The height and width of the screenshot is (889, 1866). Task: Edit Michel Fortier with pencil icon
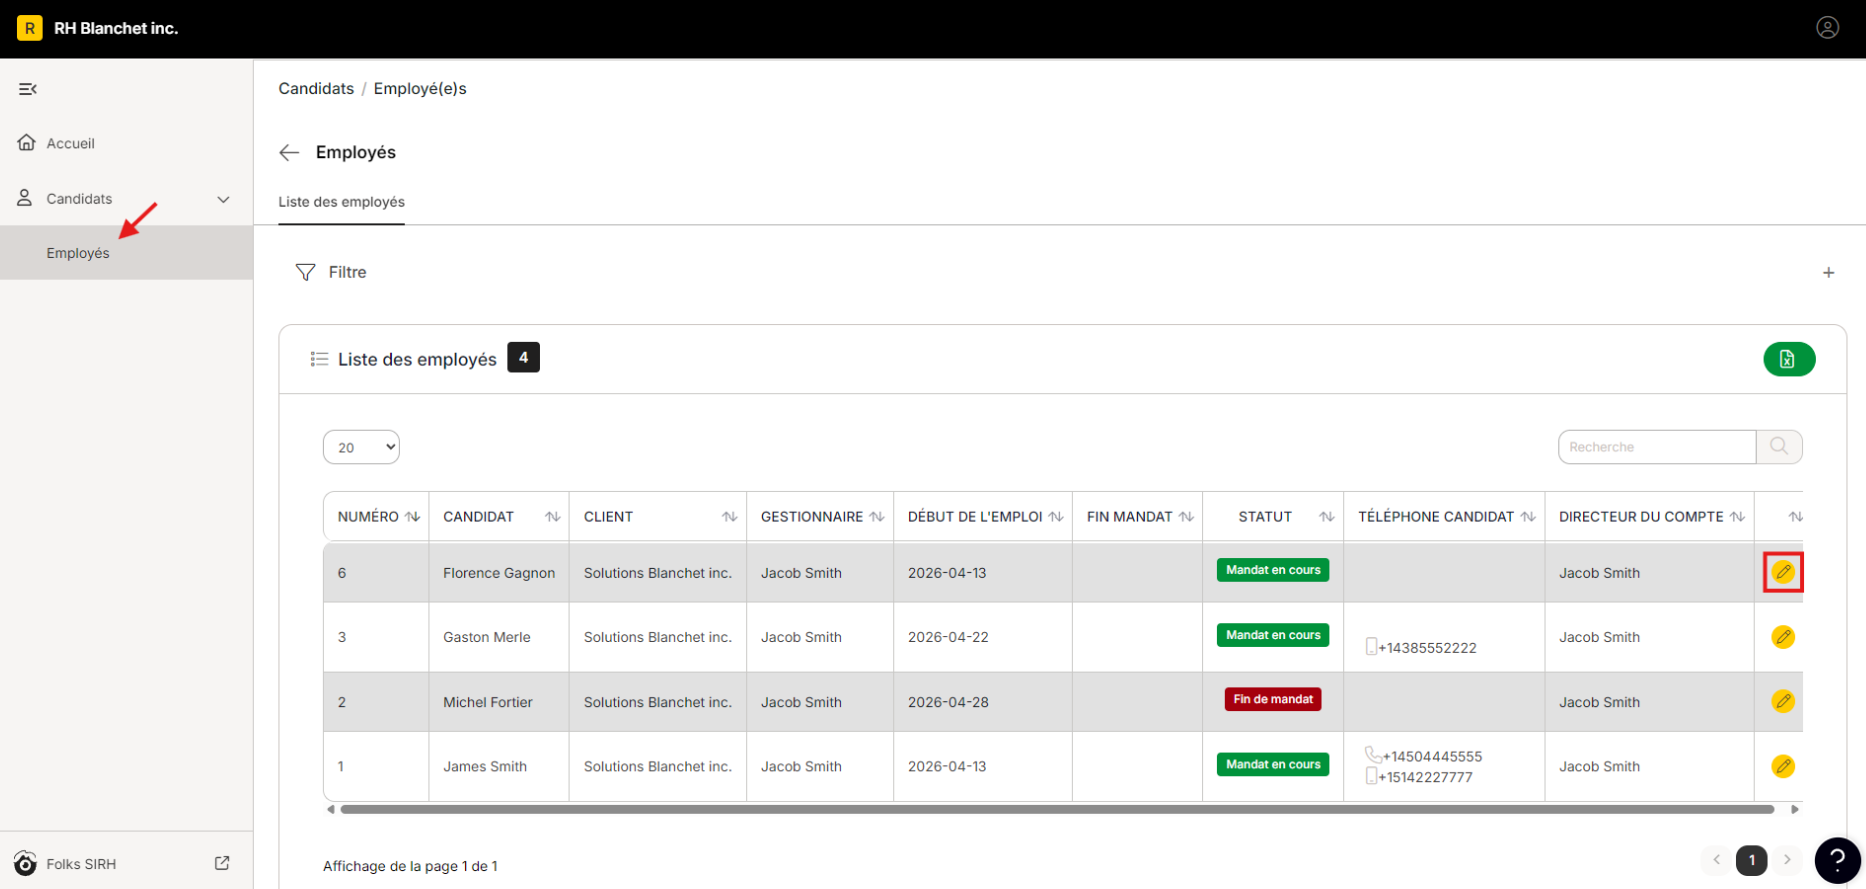(x=1783, y=701)
